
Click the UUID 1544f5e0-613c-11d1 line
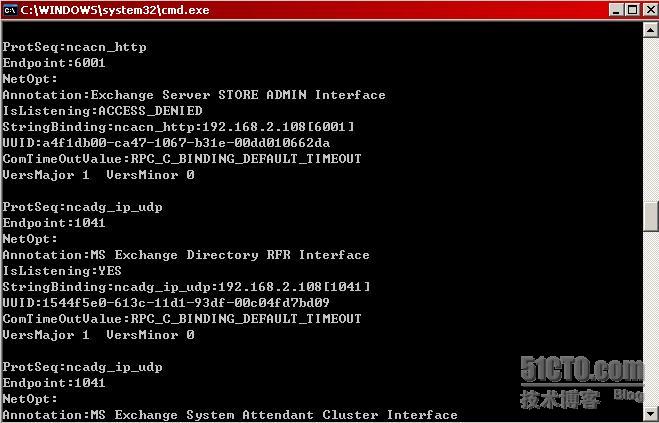pos(166,303)
